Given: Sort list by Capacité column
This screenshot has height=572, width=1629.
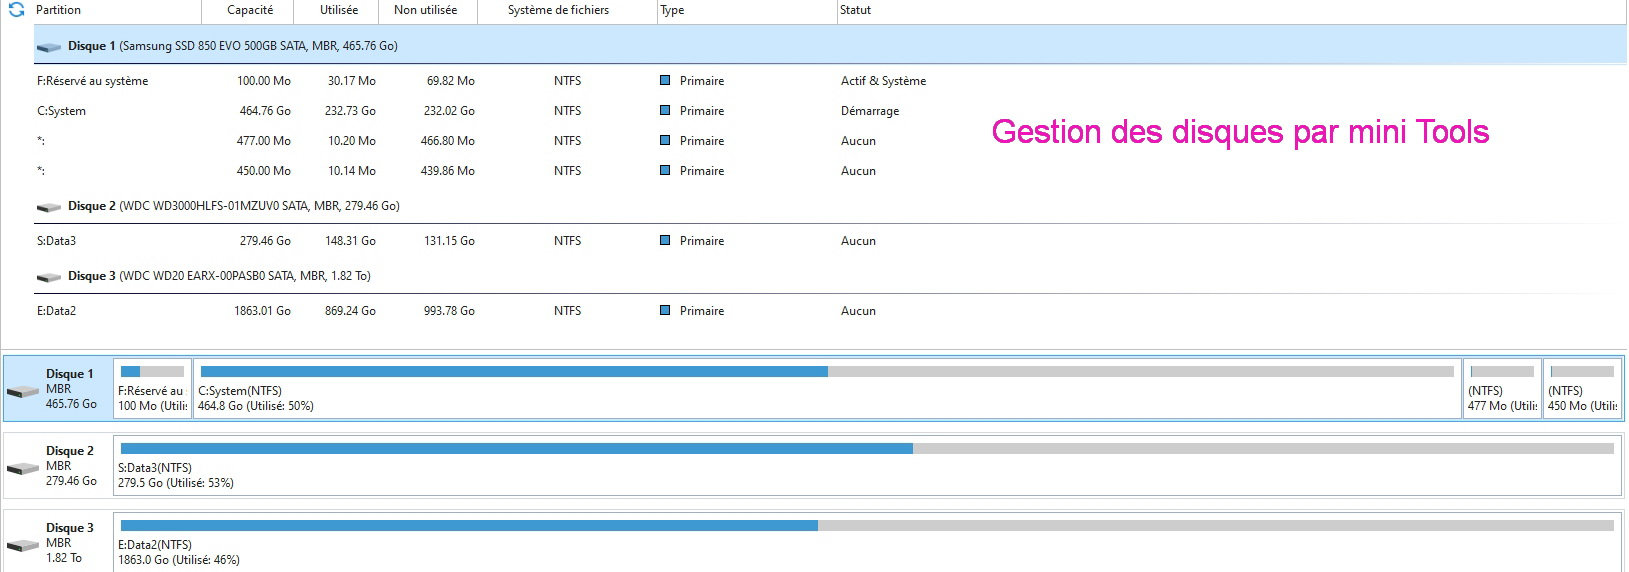Looking at the screenshot, I should 250,10.
